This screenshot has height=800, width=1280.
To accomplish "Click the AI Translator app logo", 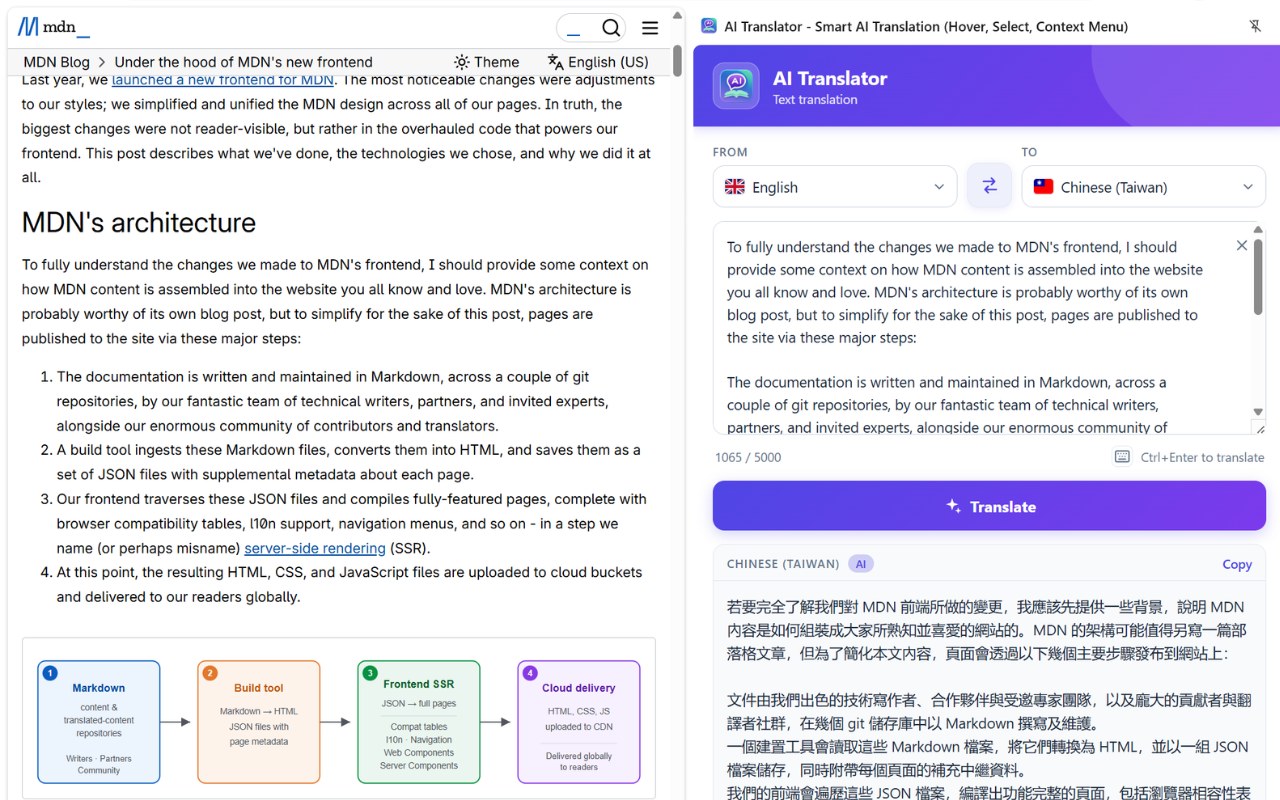I will [x=736, y=86].
